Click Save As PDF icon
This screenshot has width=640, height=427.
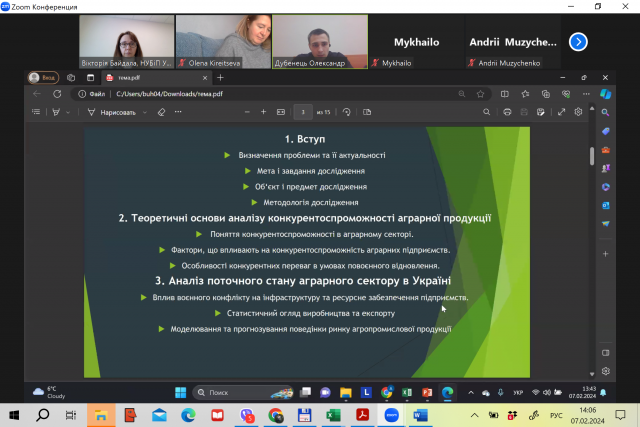coord(541,112)
